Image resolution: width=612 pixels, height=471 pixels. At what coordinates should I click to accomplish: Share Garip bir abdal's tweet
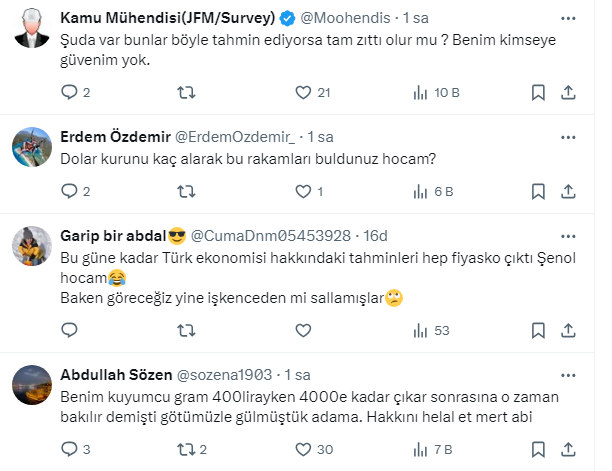tap(567, 330)
